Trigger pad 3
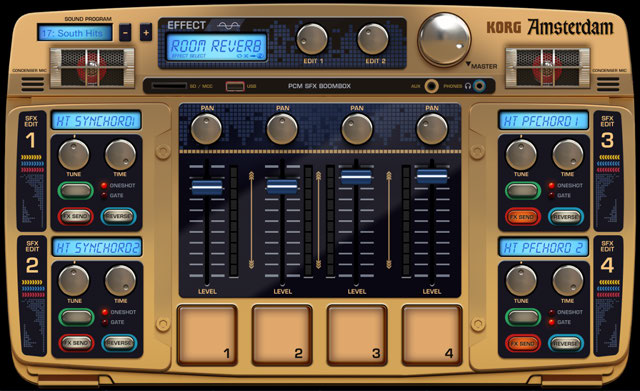The height and width of the screenshot is (391, 640). tap(357, 335)
